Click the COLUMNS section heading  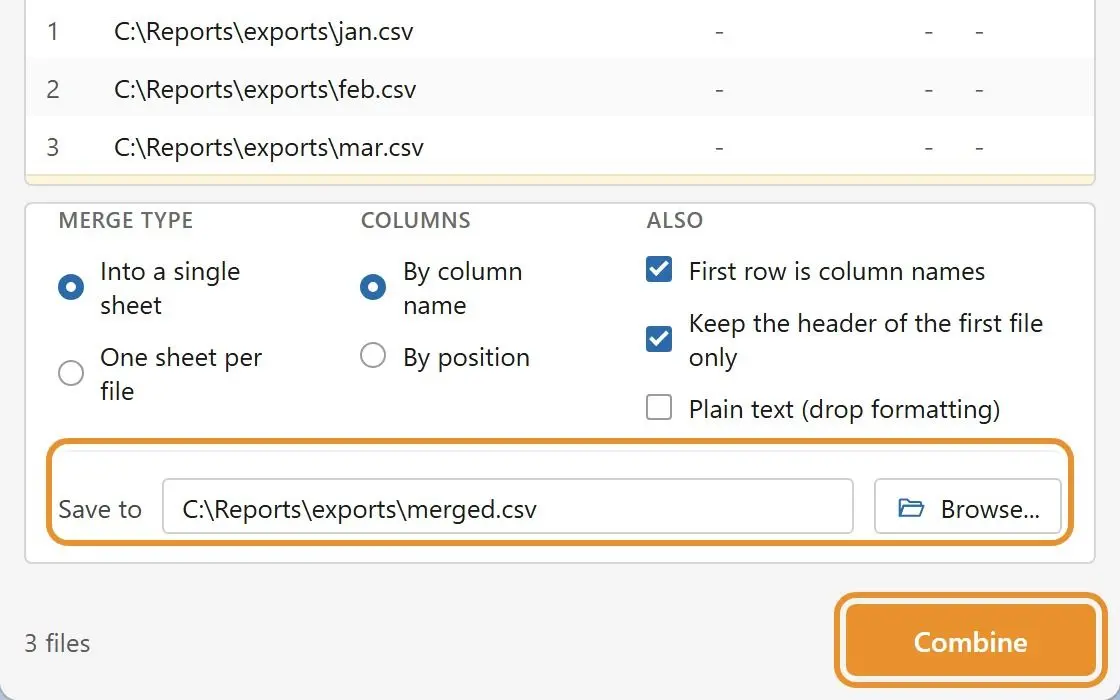coord(416,220)
